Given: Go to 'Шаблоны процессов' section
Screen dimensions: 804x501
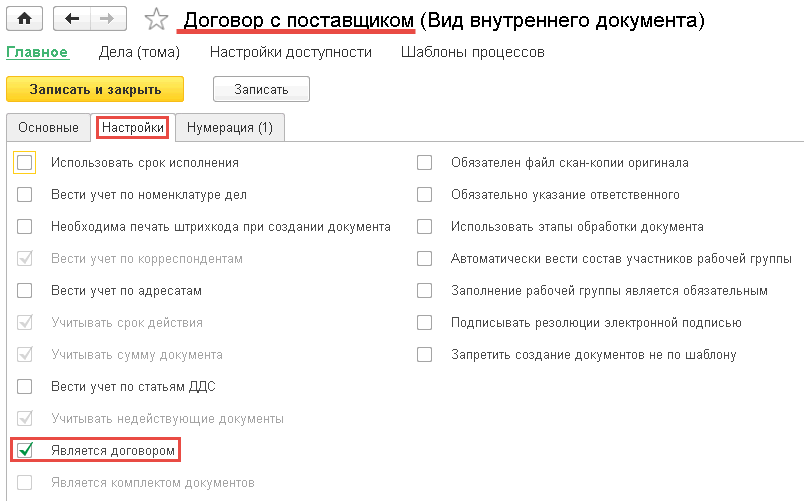Looking at the screenshot, I should (x=473, y=52).
